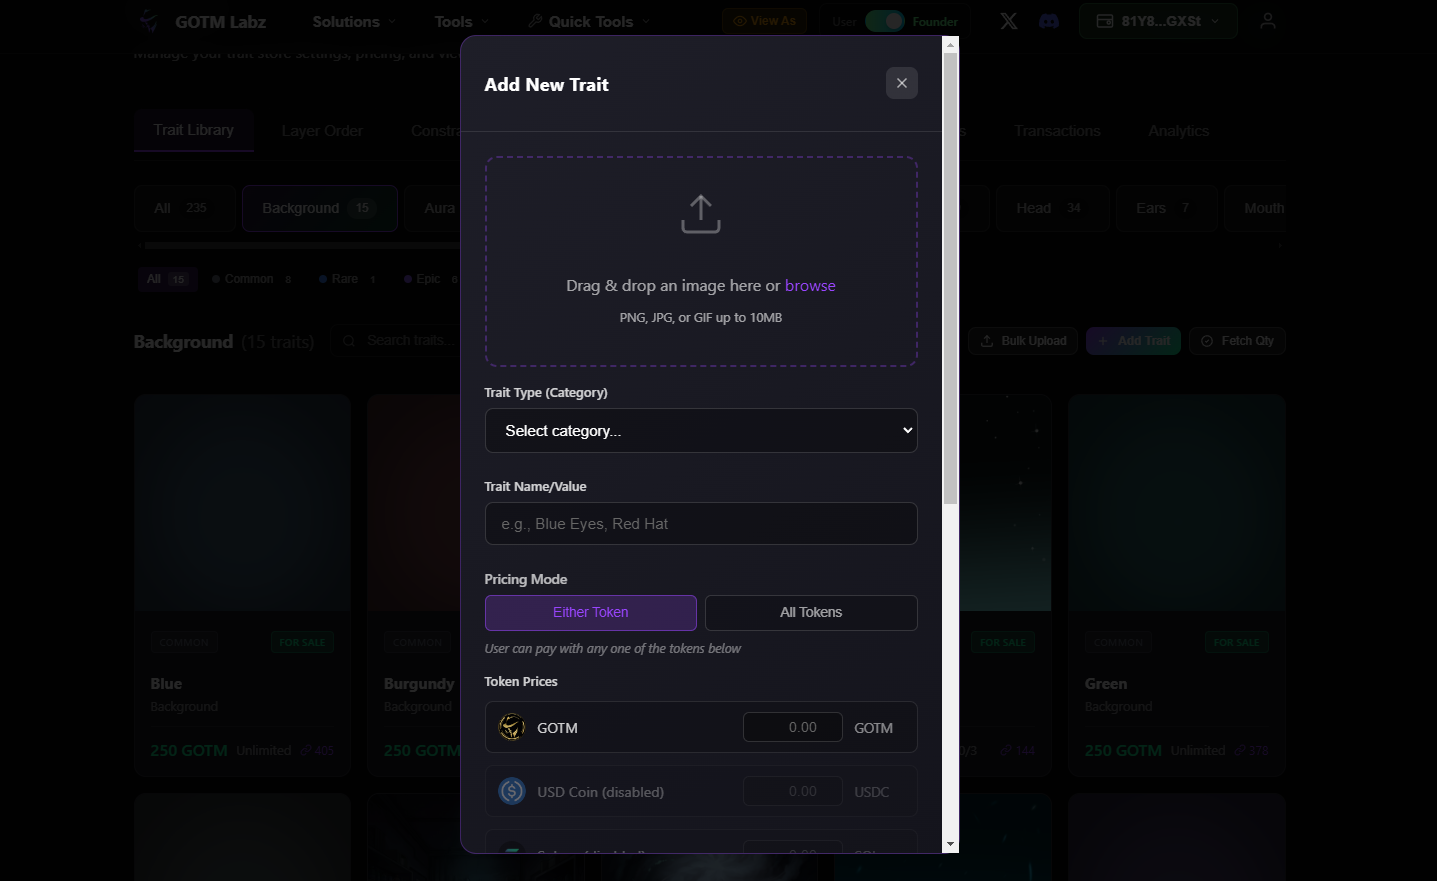
Task: Open the X (Twitter) icon link
Action: [1009, 21]
